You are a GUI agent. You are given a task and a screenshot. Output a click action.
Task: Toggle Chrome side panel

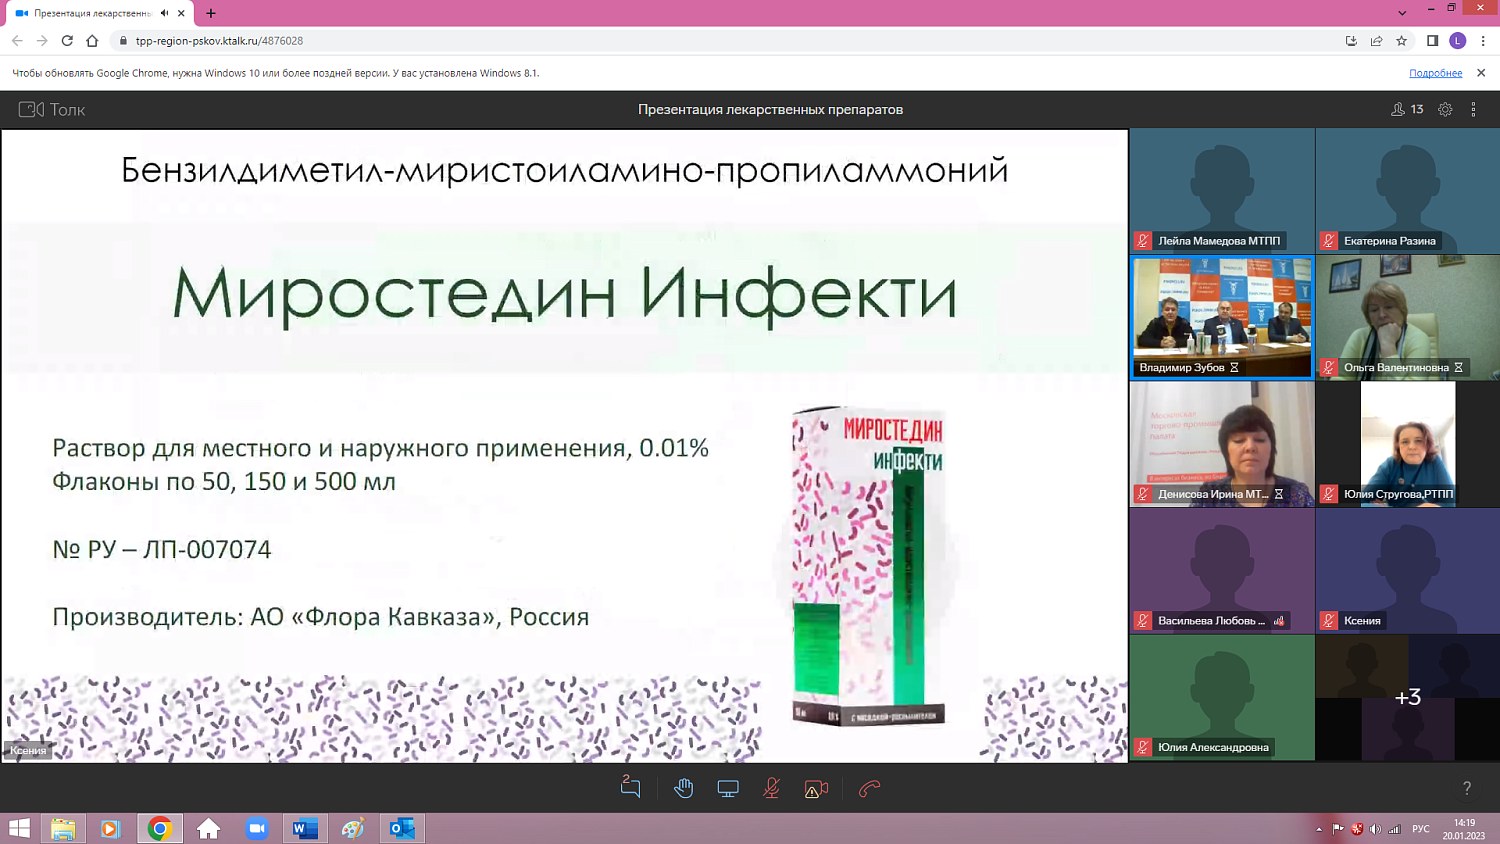click(1432, 41)
